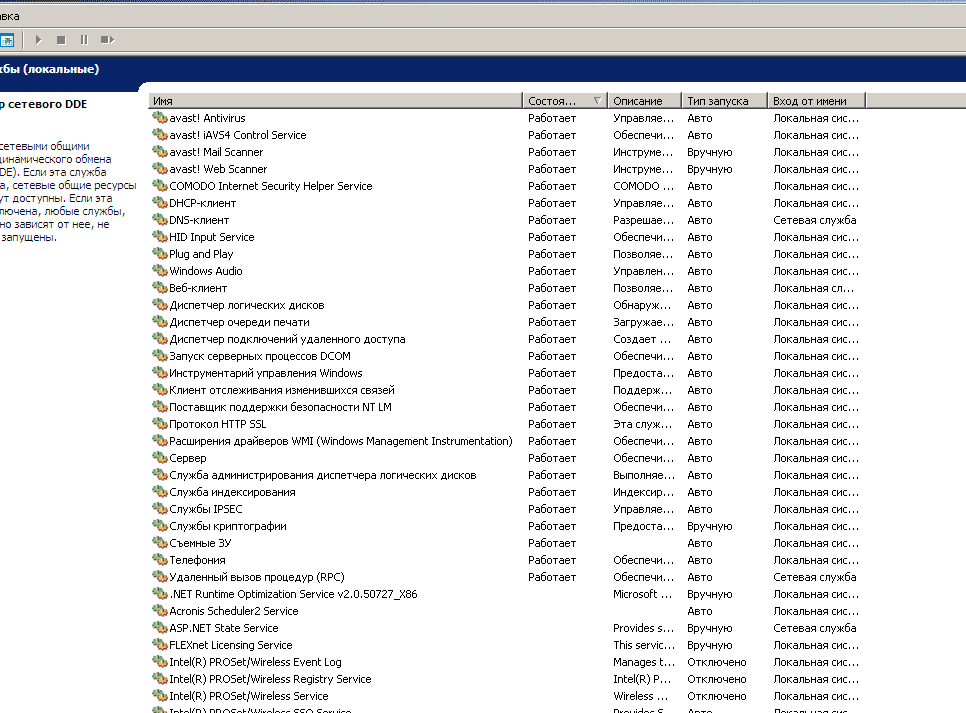Click gear icon of Plug and Play row

tap(160, 253)
